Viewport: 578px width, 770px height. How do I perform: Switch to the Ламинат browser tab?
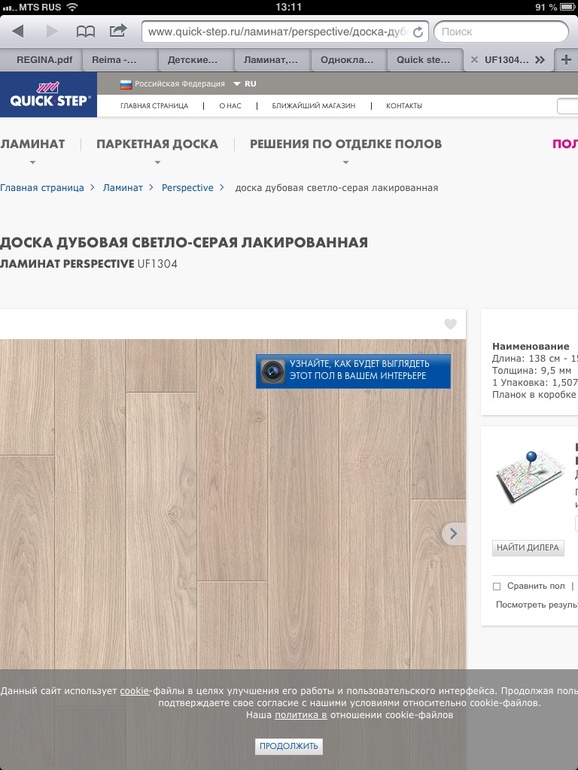(x=273, y=60)
